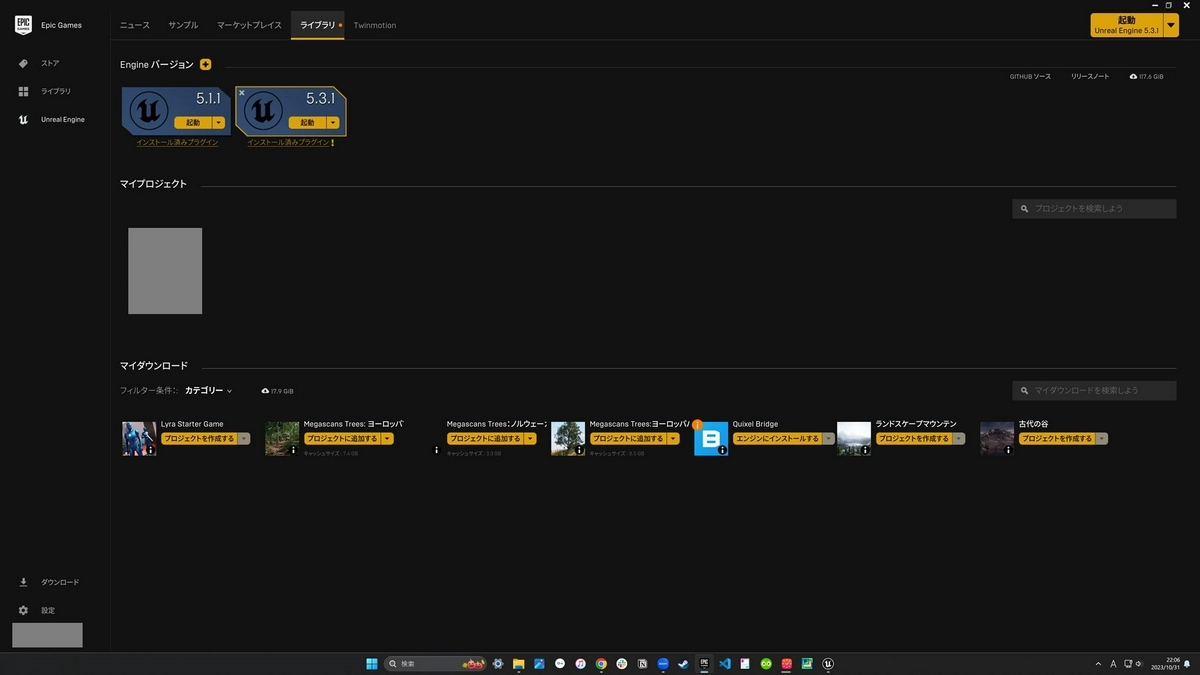Open ダウンロード in the left sidebar
Screen dimensions: 1200x675
point(60,582)
